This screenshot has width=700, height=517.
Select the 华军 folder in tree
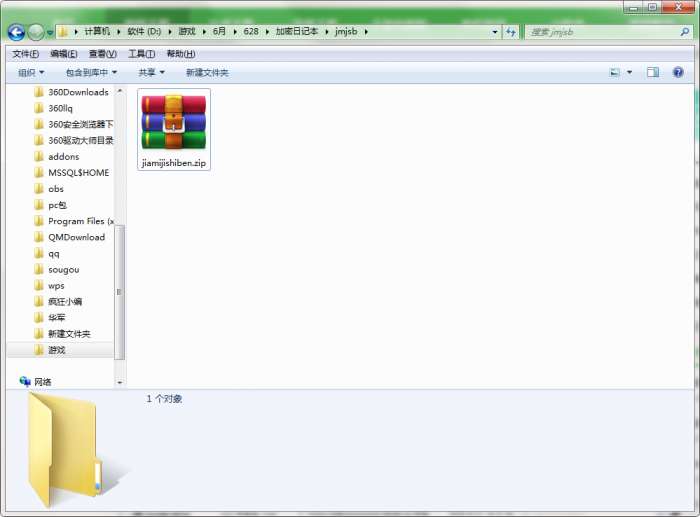coord(50,318)
